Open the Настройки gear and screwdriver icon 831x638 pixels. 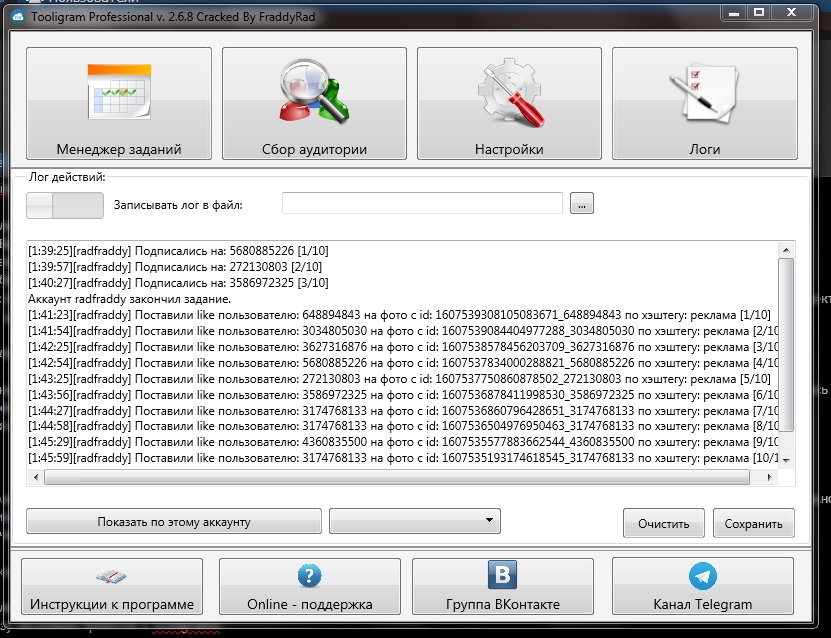(510, 92)
